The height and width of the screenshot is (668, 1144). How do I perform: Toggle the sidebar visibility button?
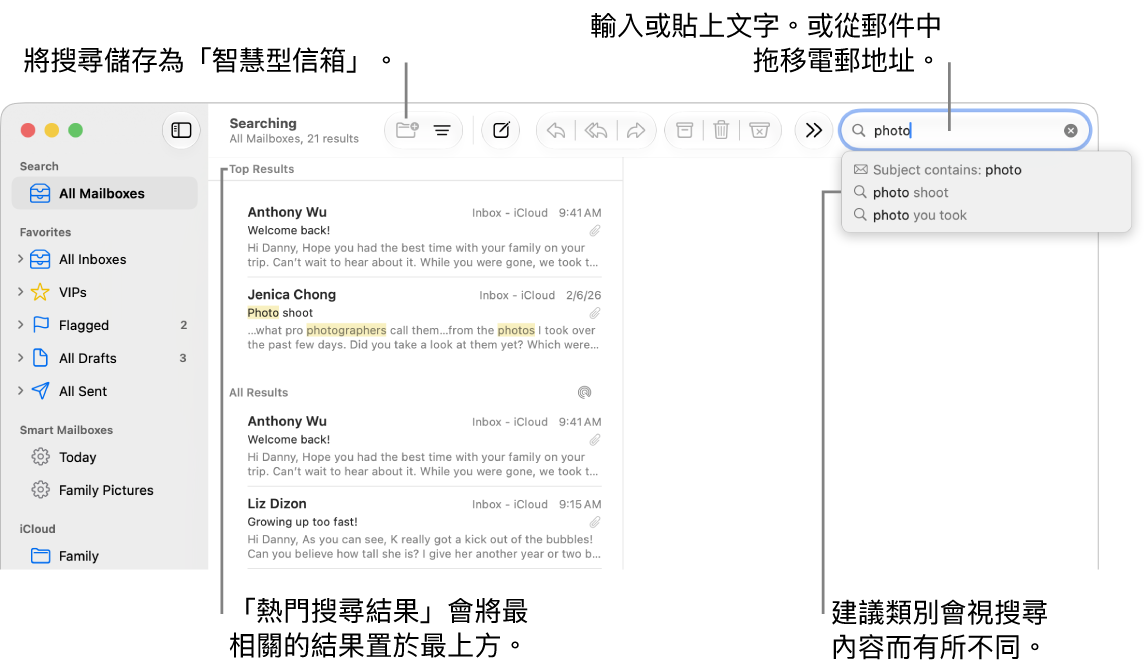tap(181, 131)
